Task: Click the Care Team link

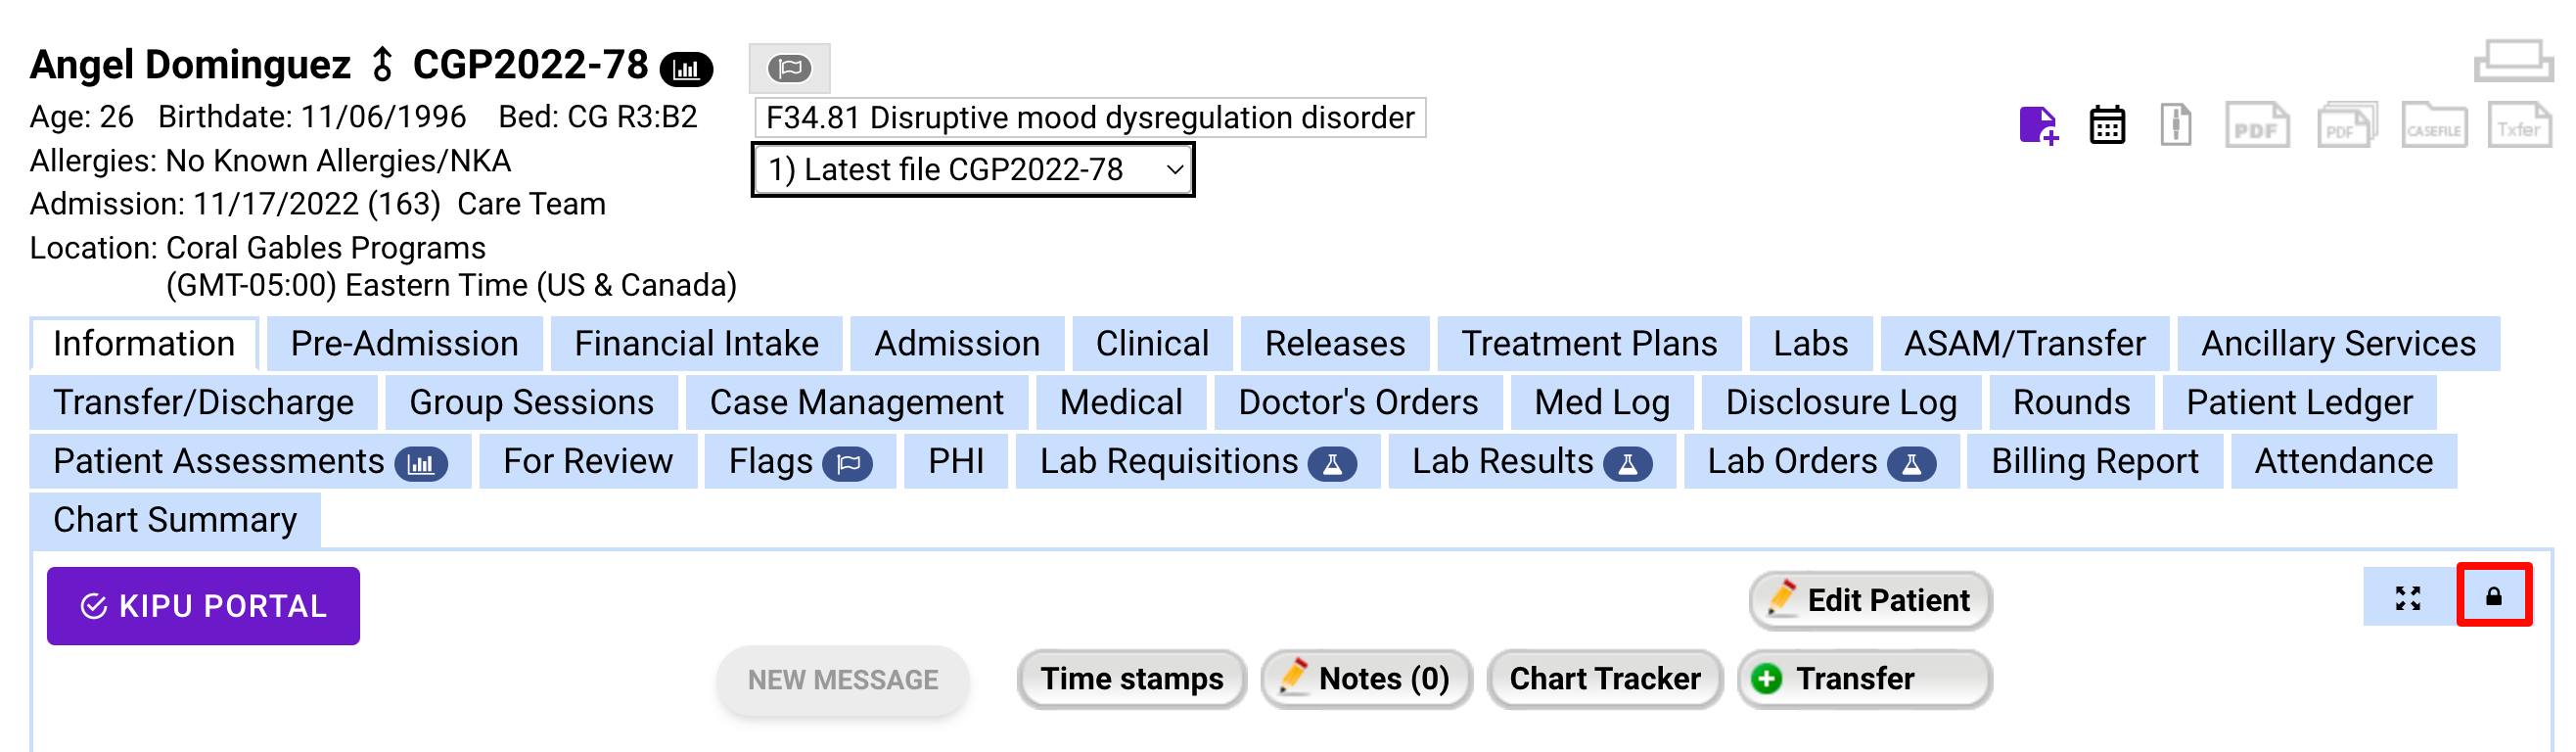Action: (531, 204)
